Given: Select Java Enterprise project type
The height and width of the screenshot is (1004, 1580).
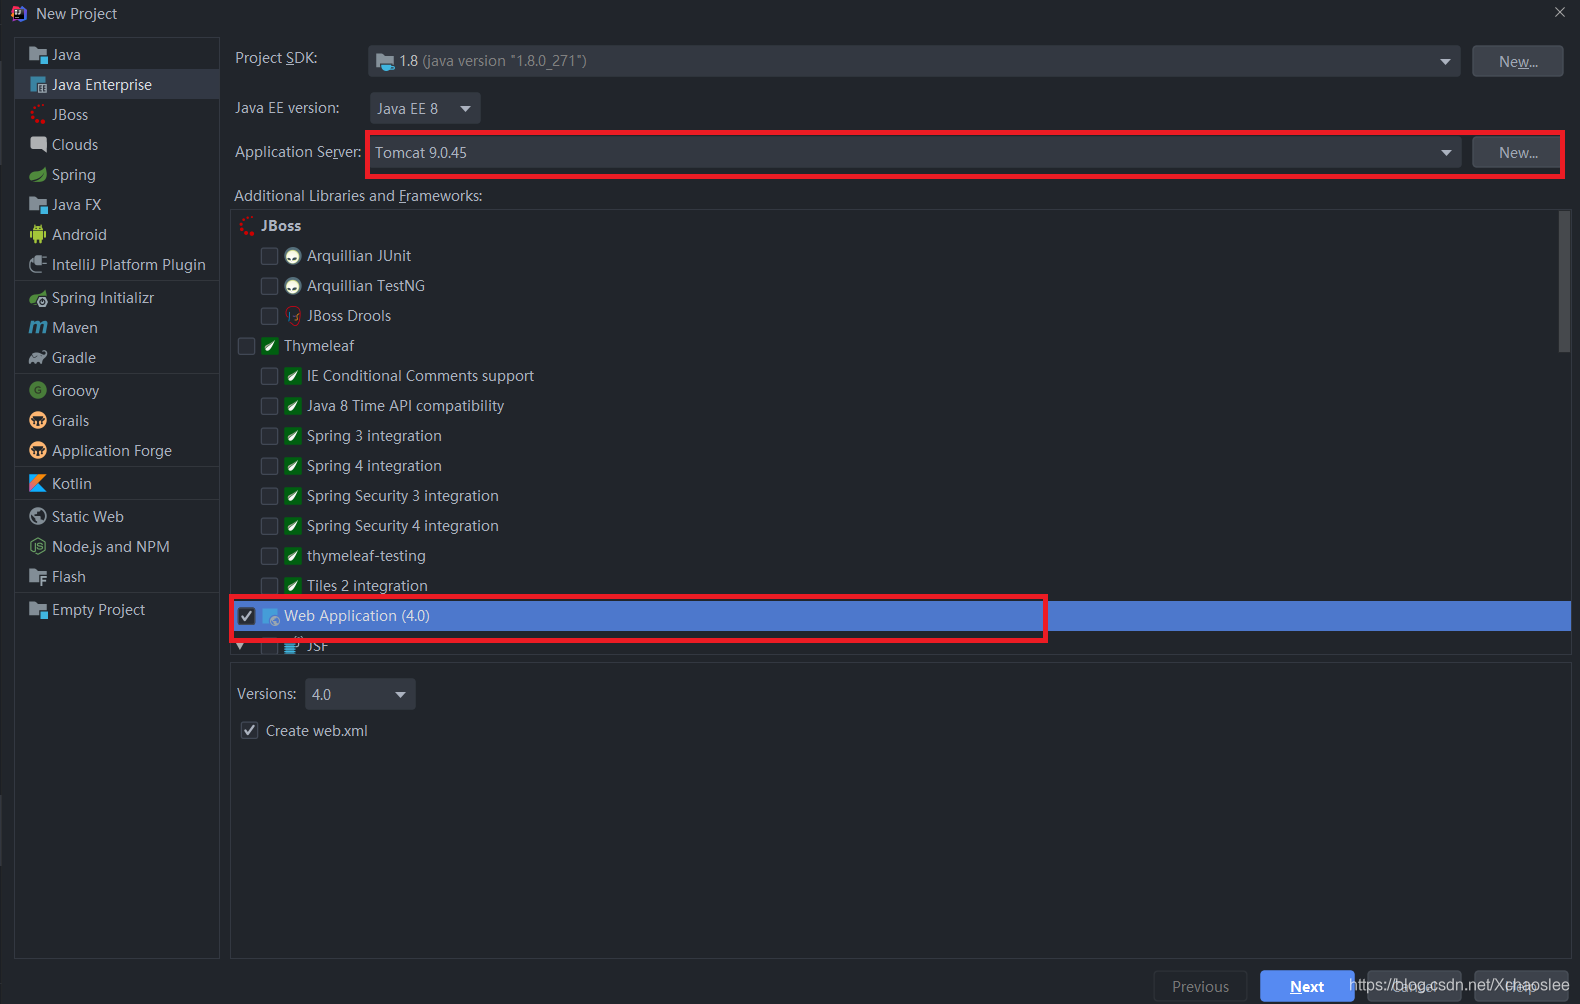Looking at the screenshot, I should click(117, 85).
